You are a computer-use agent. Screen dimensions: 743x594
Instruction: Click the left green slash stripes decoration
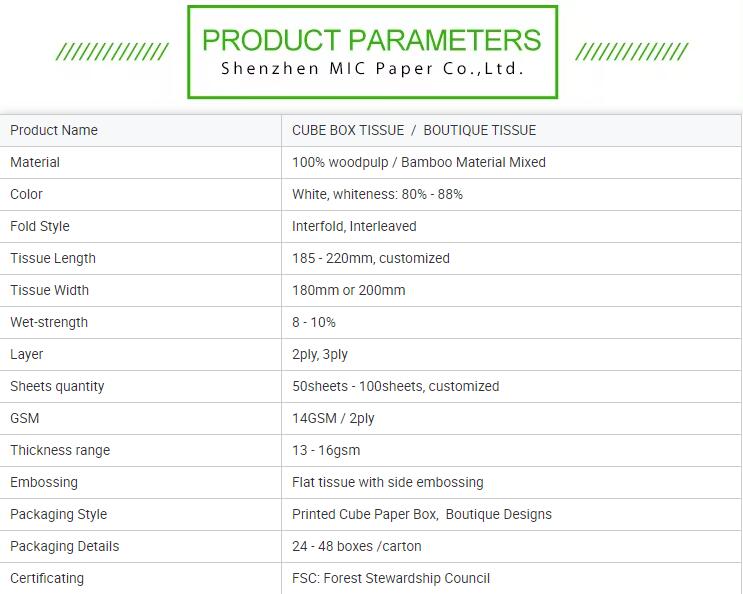(x=112, y=52)
